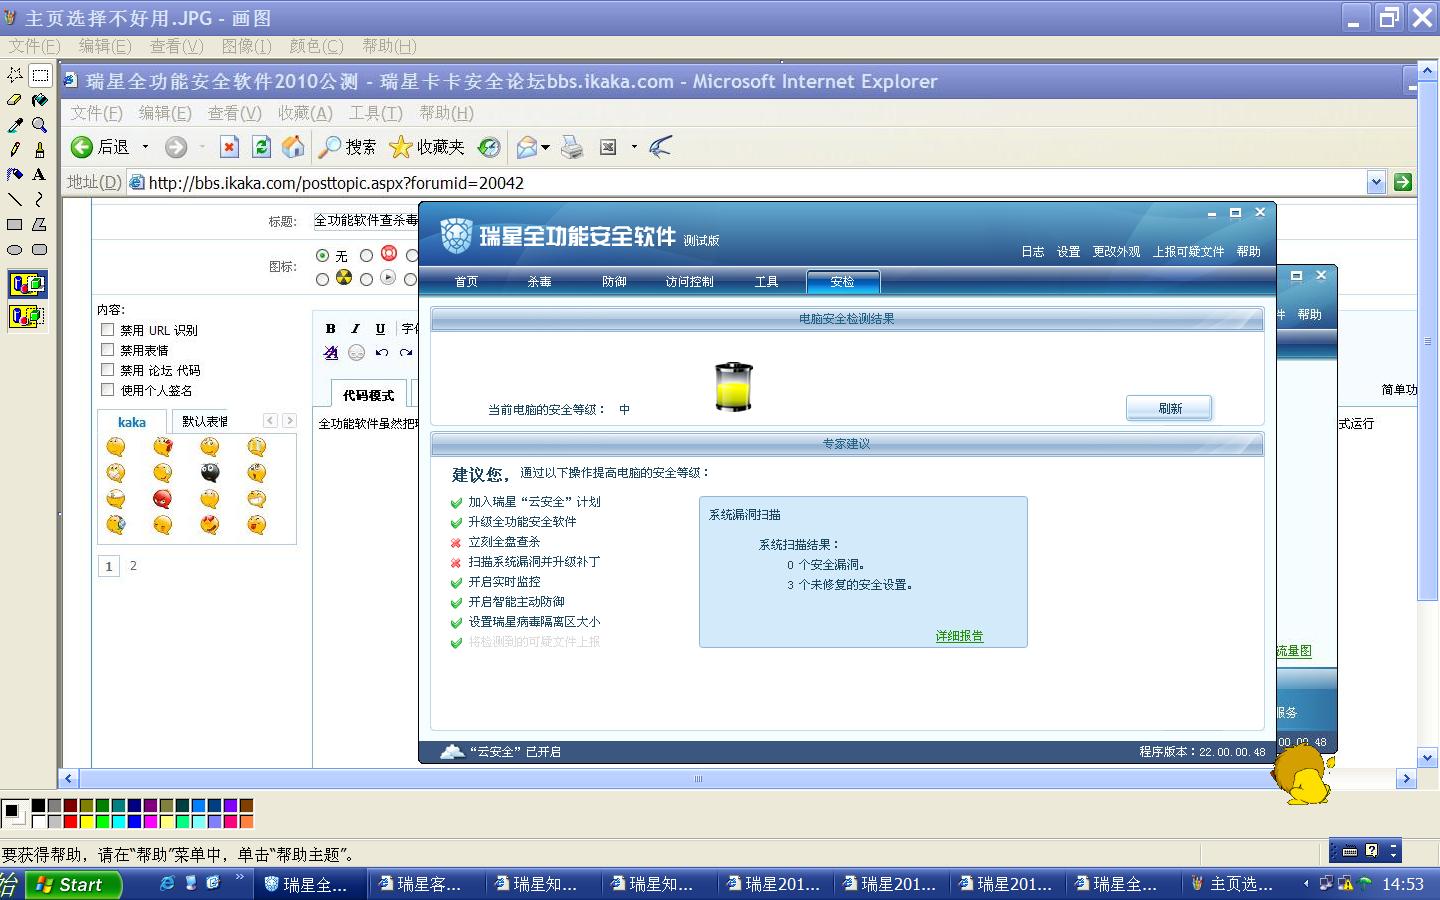This screenshot has width=1440, height=900.
Task: Click the IE Refresh toolbar icon
Action: (x=261, y=147)
